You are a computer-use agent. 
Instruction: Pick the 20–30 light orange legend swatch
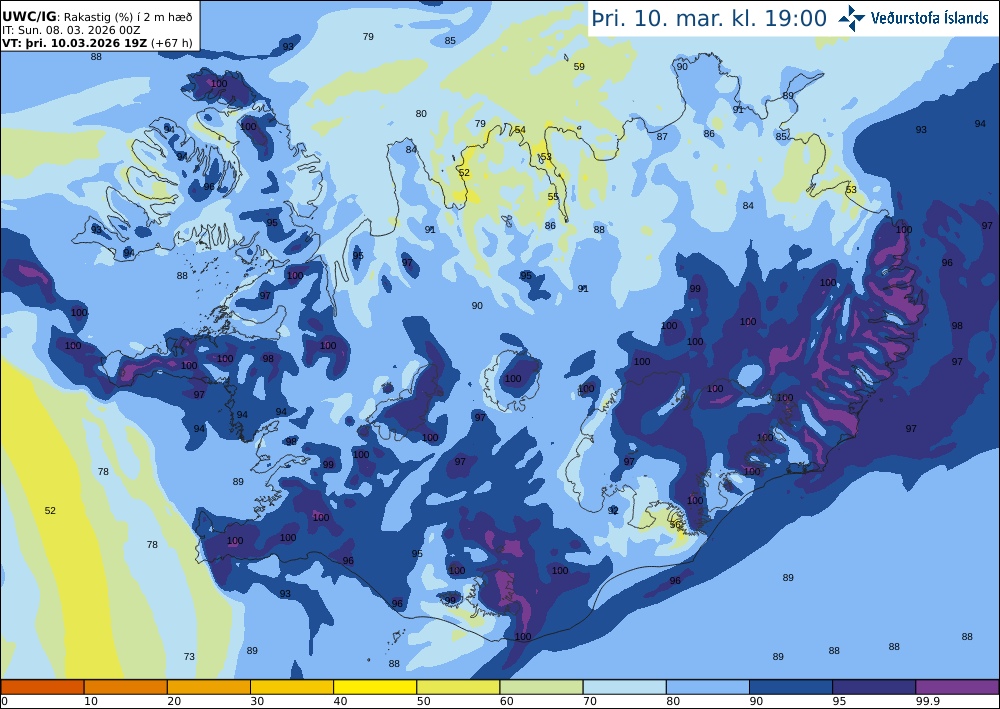[x=209, y=687]
